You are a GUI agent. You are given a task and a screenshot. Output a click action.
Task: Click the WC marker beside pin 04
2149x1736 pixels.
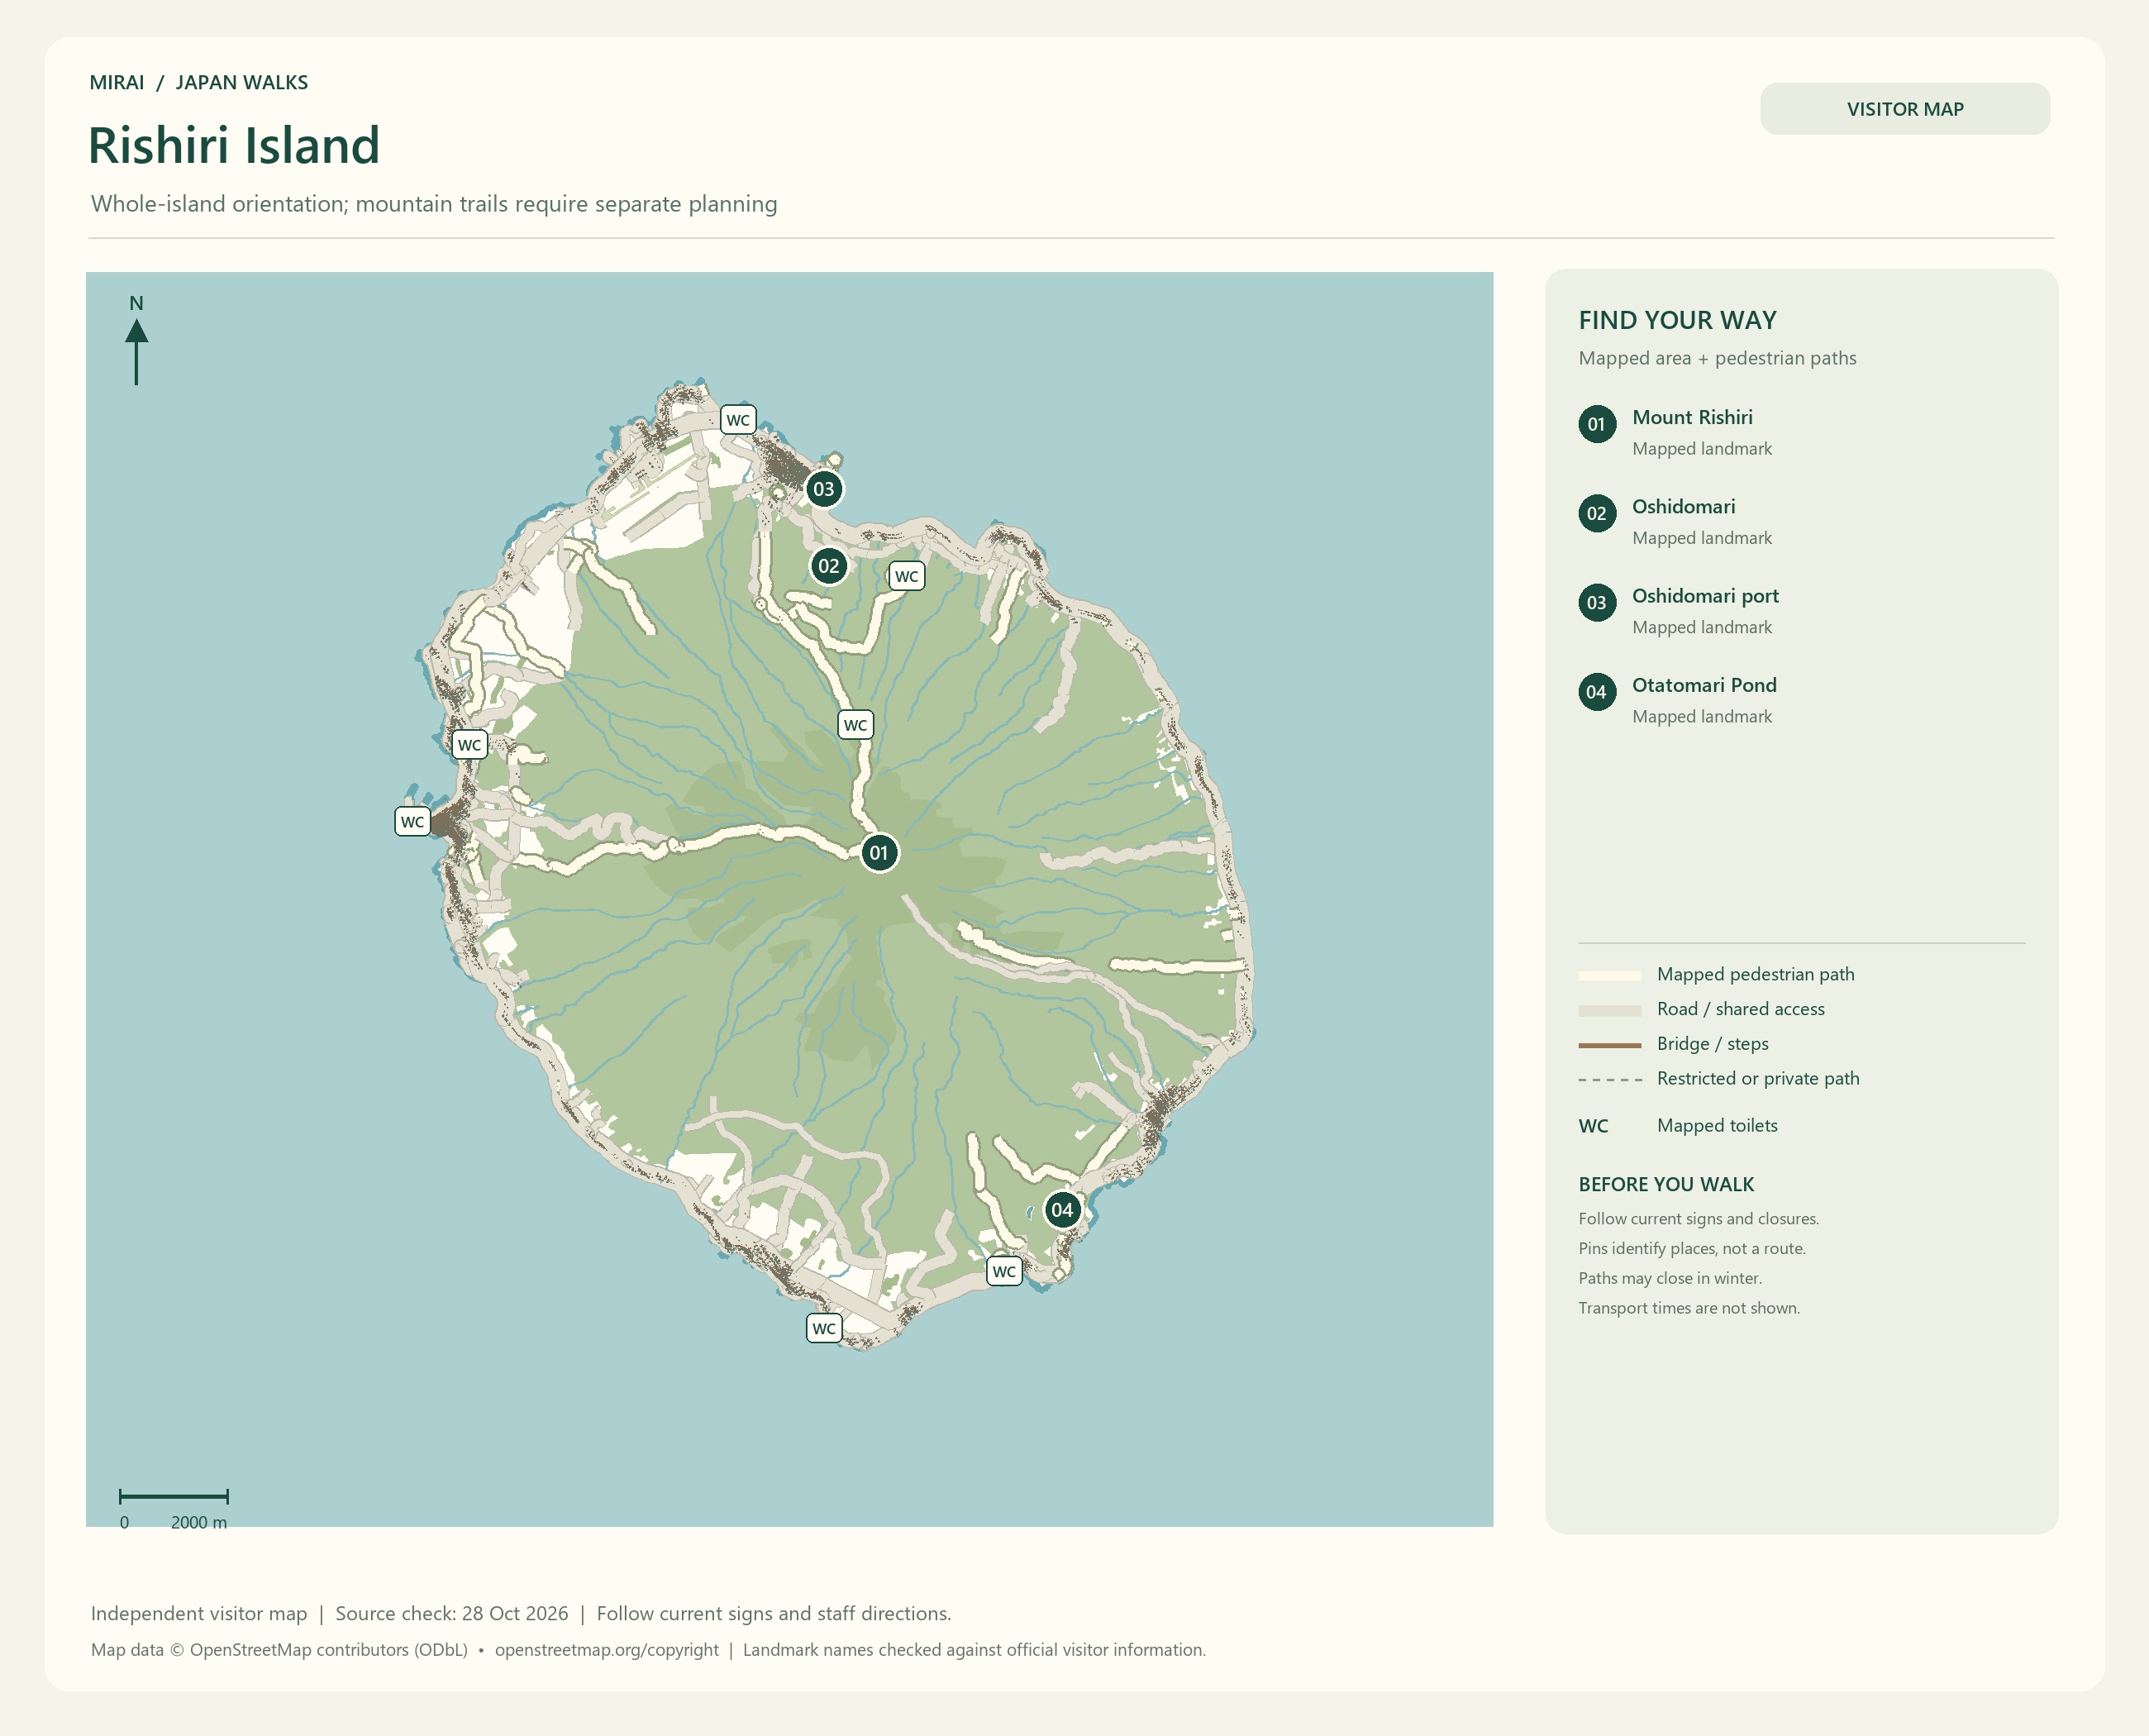coord(1005,1272)
